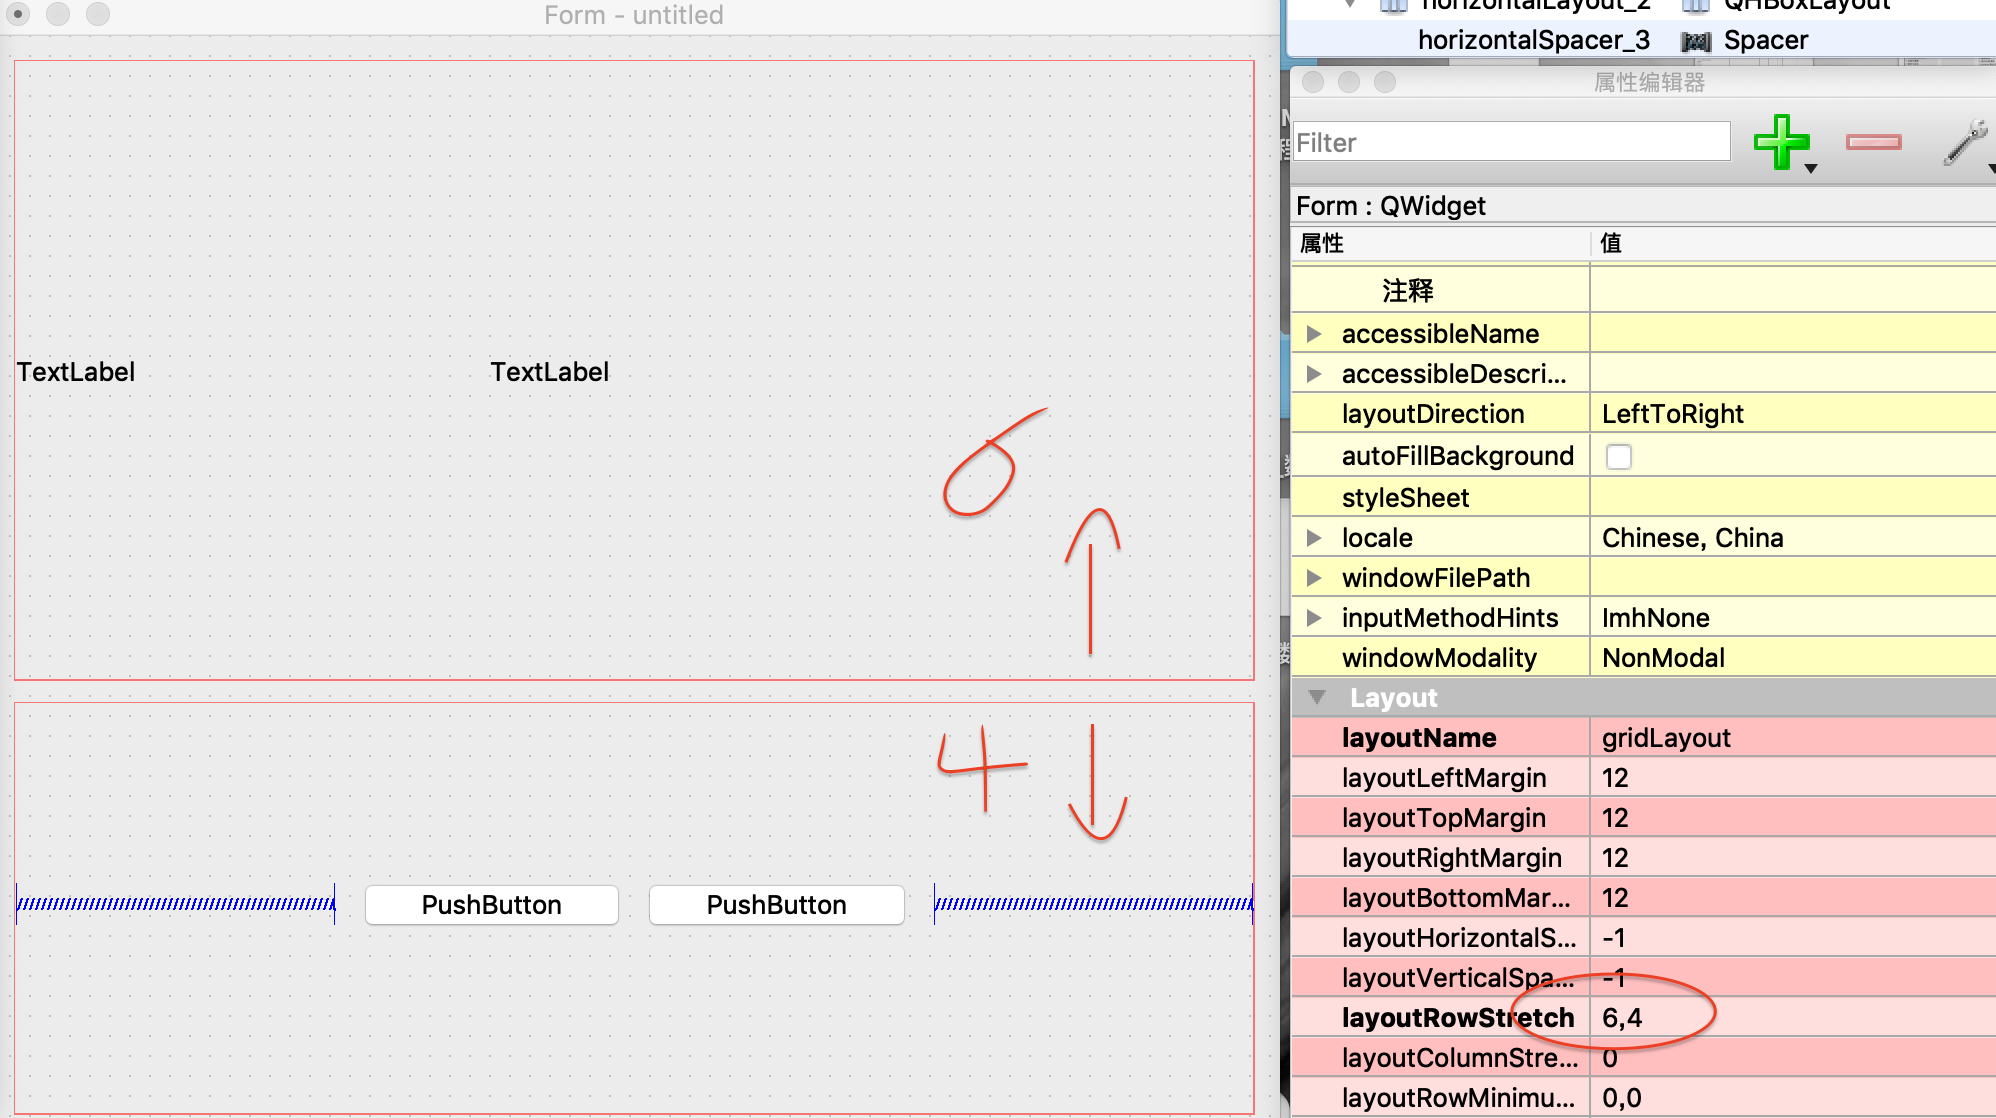Image resolution: width=1996 pixels, height=1118 pixels.
Task: Expand the accessibleDescription property
Action: (x=1314, y=374)
